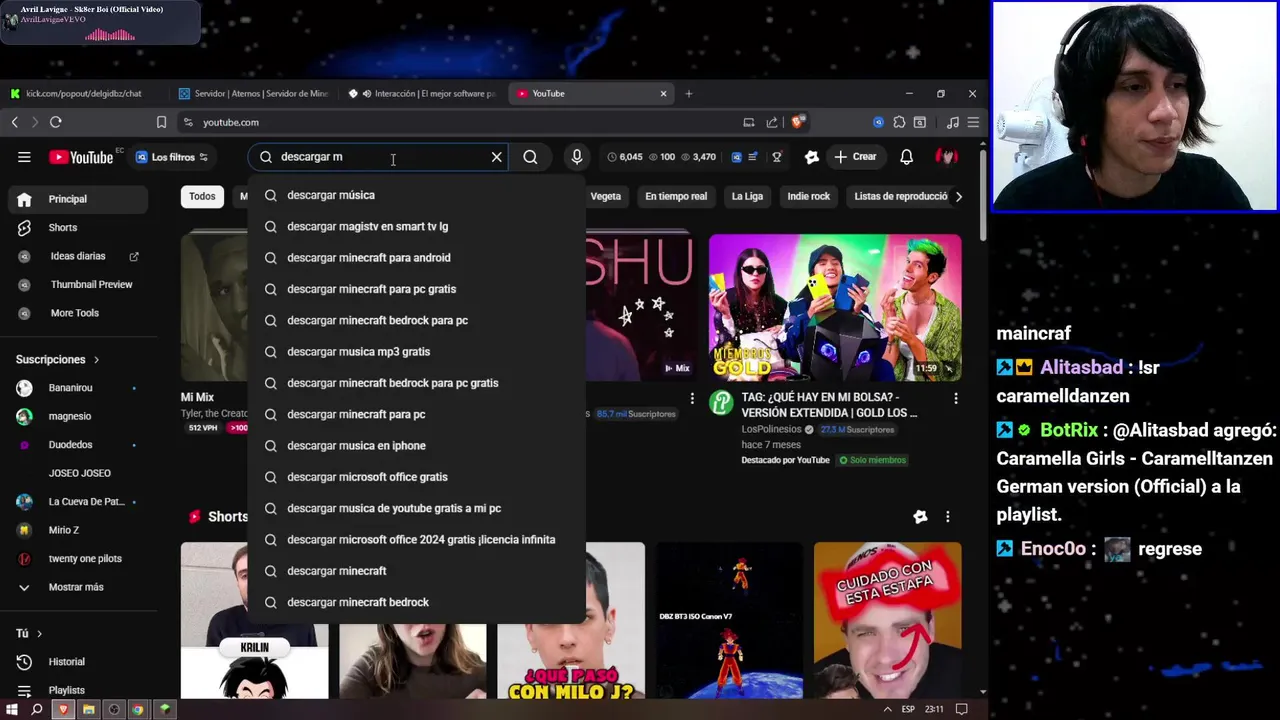Select the La Liga filter chip

point(747,196)
